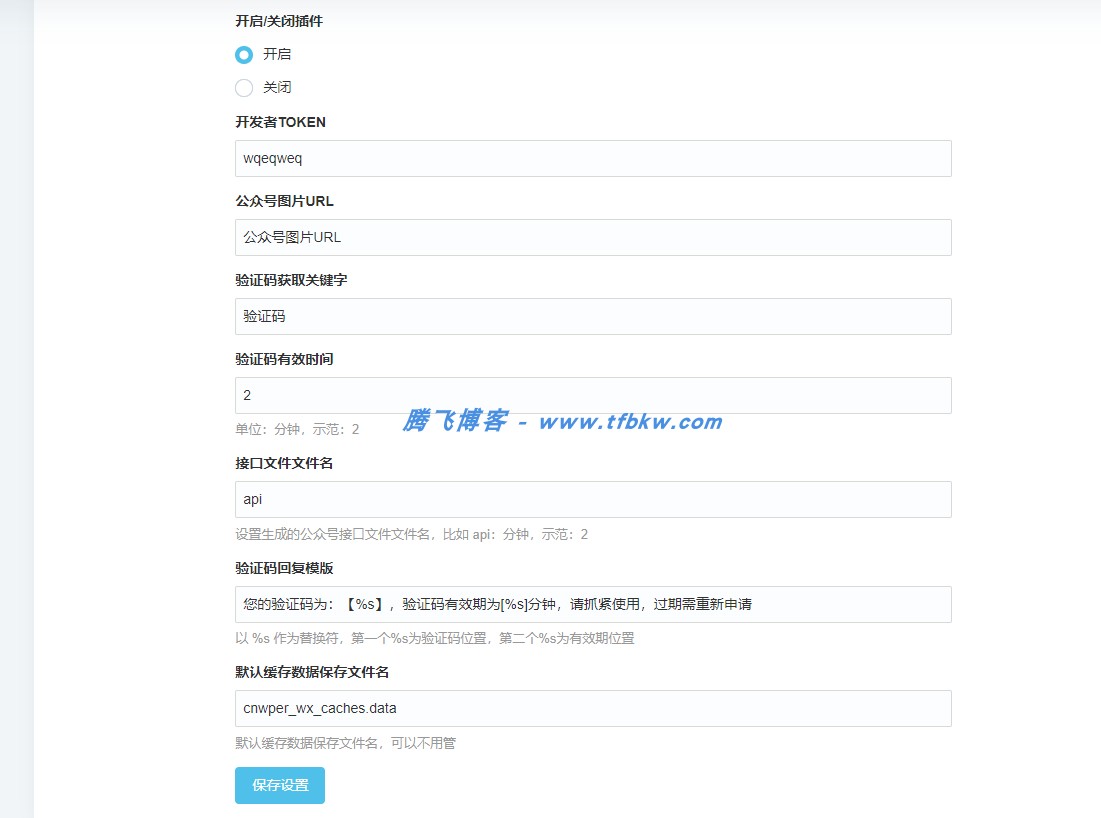Click the 验证码获取关键字 field showing 验证码
This screenshot has height=818, width=1101.
592,316
